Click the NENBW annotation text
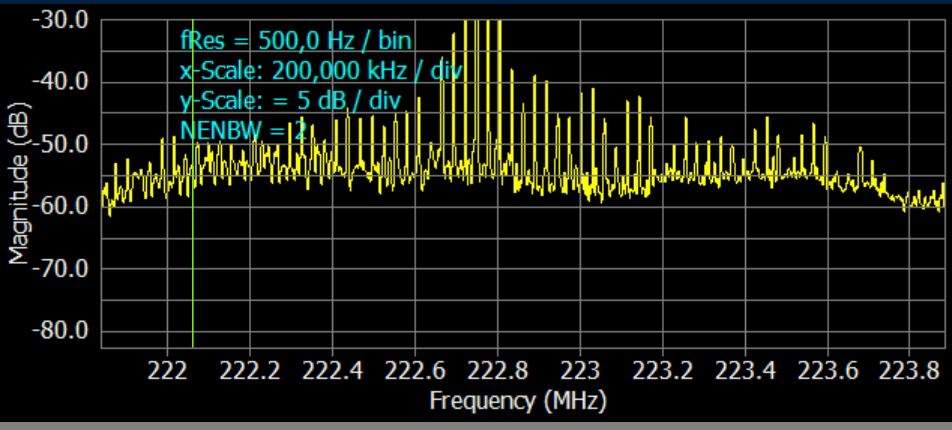The height and width of the screenshot is (430, 952). [242, 128]
